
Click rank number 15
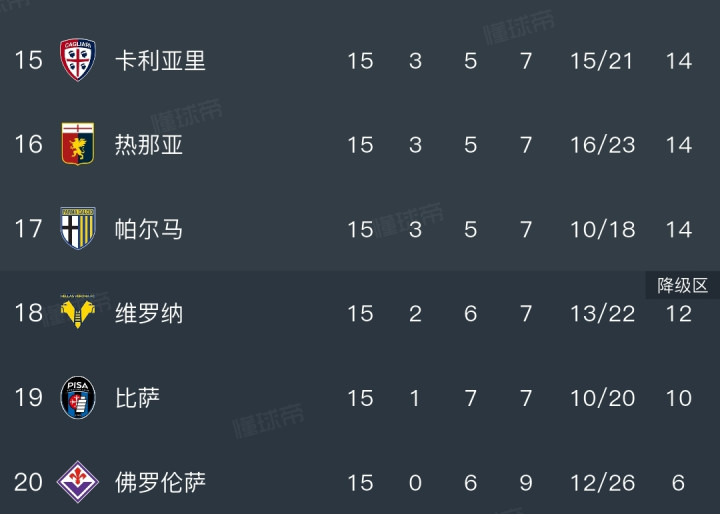28,60
